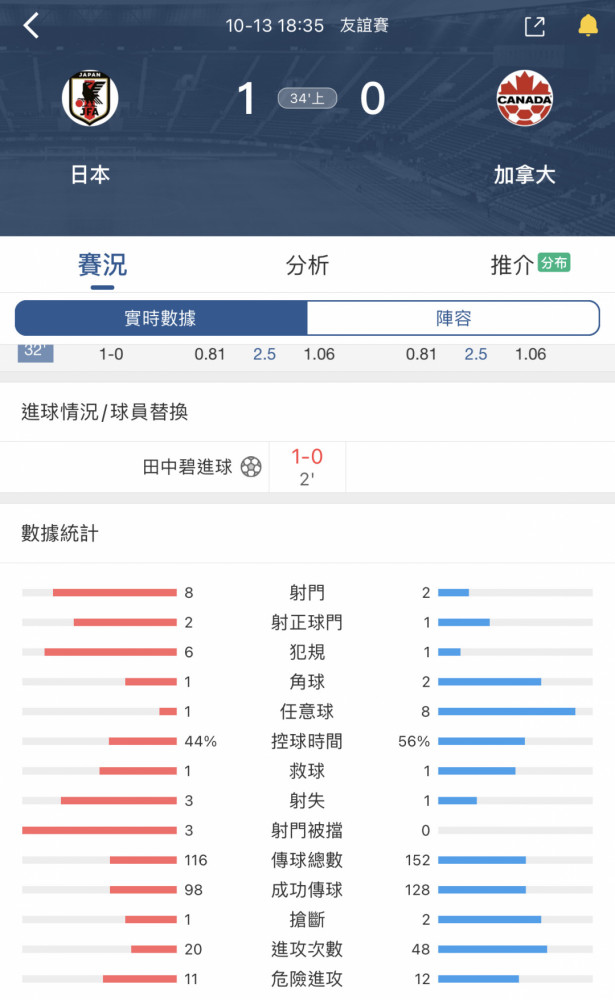Tap the Canada team crest
Viewport: 615px width, 1000px height.
(x=524, y=98)
